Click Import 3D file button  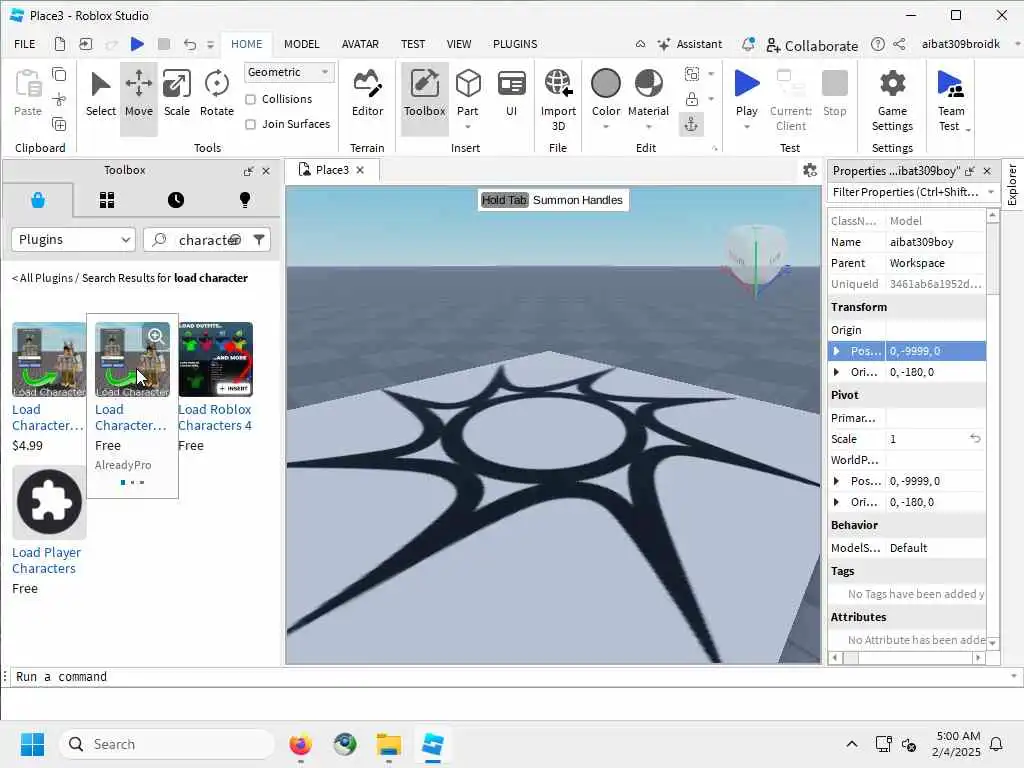pyautogui.click(x=558, y=99)
